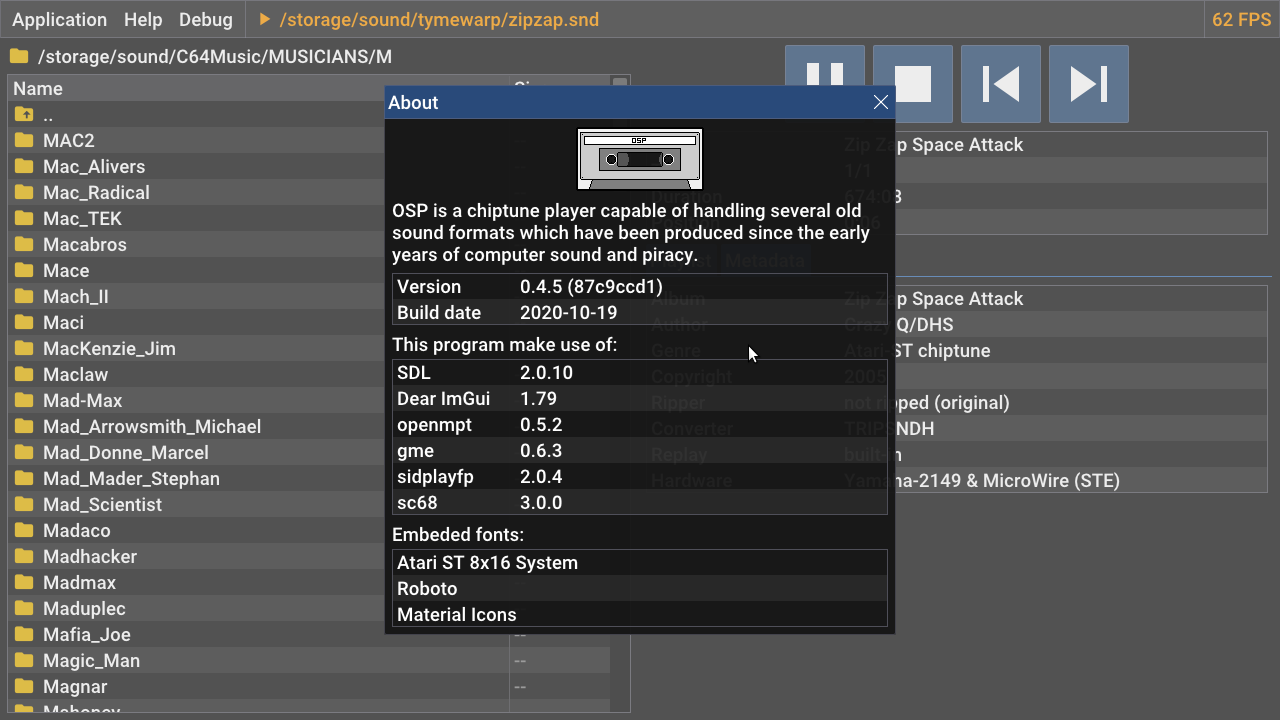
Task: Click the Madmax folder icon
Action: pyautogui.click(x=24, y=583)
